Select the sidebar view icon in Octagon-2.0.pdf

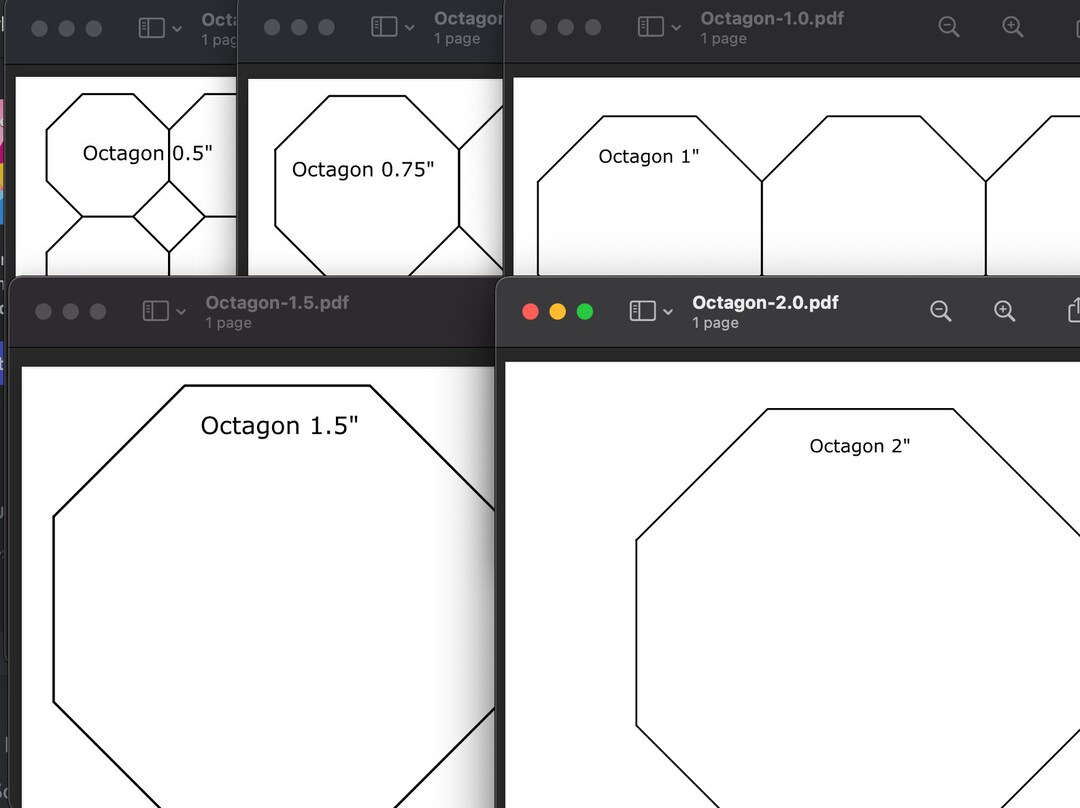[641, 311]
